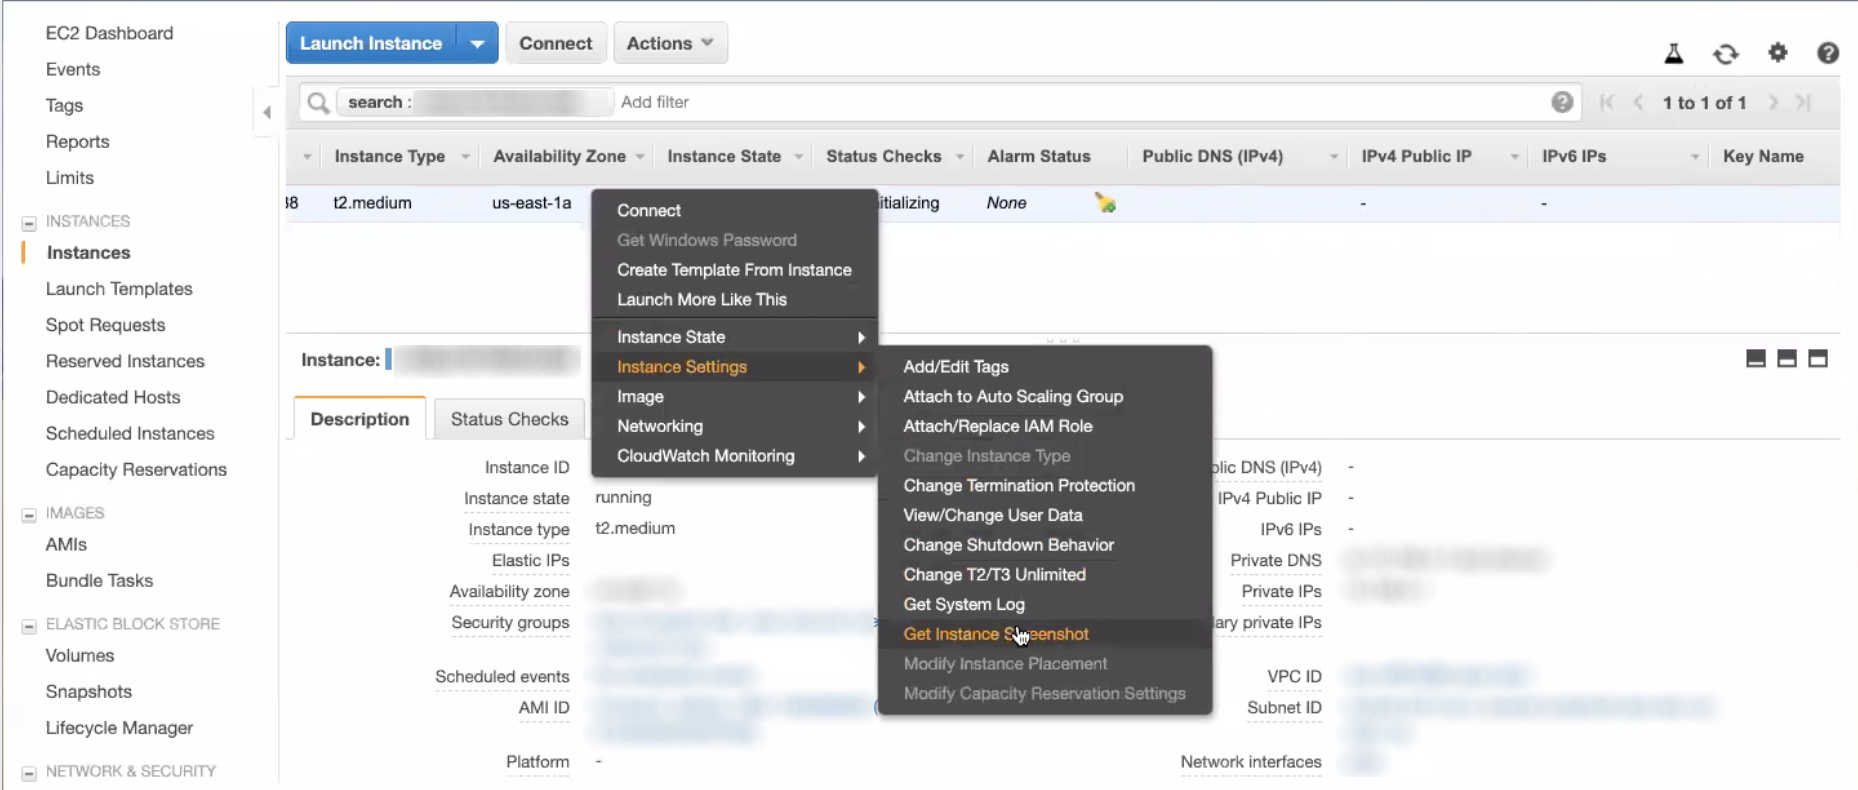Minimize the details pane layout
Image resolution: width=1858 pixels, height=790 pixels.
point(1755,359)
